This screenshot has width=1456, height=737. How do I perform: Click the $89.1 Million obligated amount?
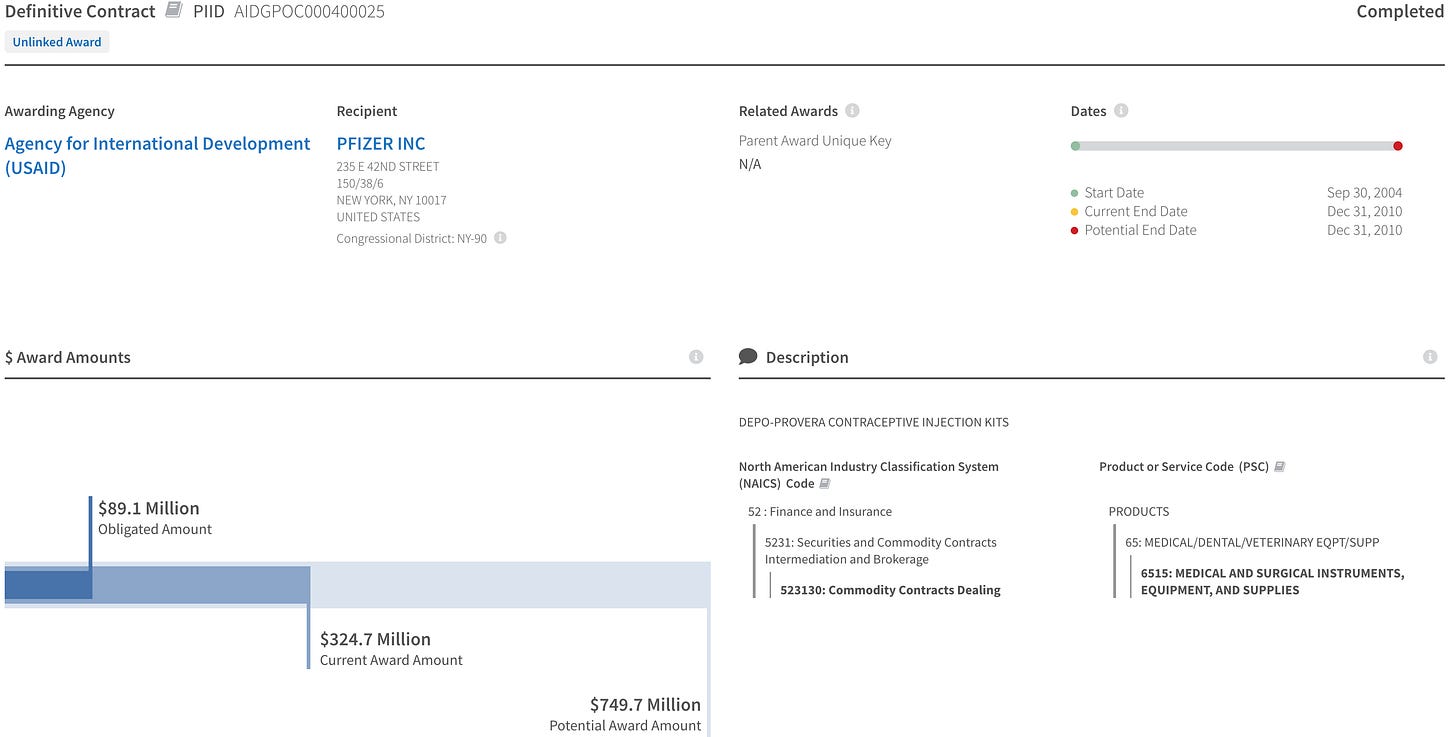[149, 508]
